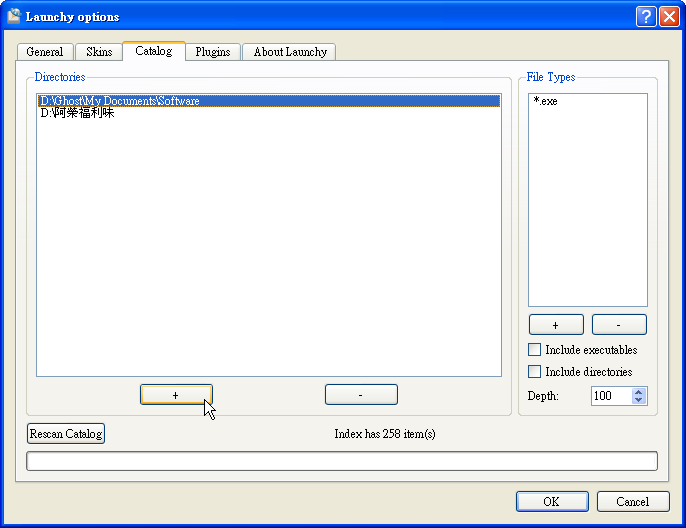The width and height of the screenshot is (686, 528).
Task: Click the help question mark button
Action: click(x=646, y=17)
